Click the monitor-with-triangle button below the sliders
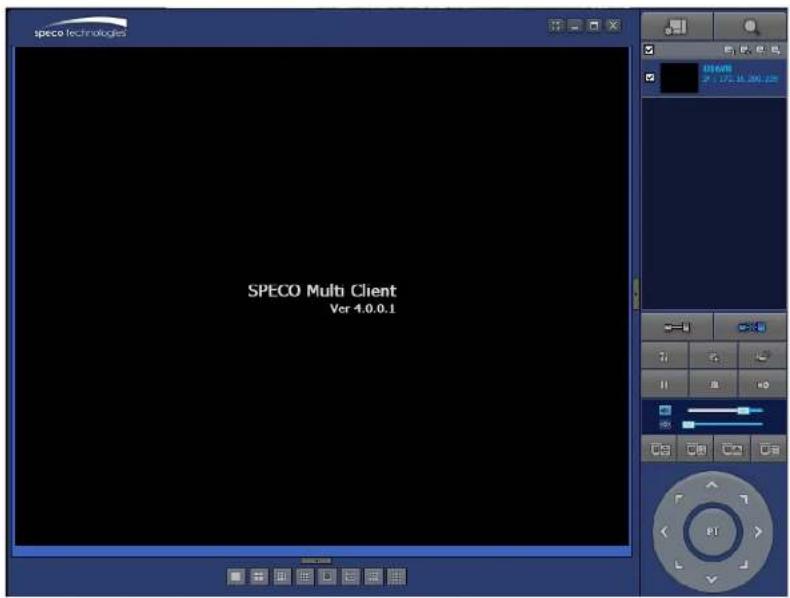This screenshot has width=790, height=598. pyautogui.click(x=732, y=449)
